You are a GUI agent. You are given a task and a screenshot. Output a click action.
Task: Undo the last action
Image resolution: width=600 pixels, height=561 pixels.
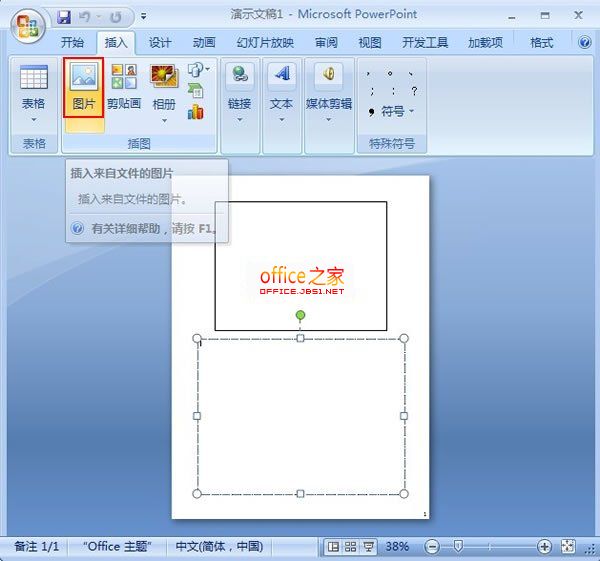click(85, 16)
